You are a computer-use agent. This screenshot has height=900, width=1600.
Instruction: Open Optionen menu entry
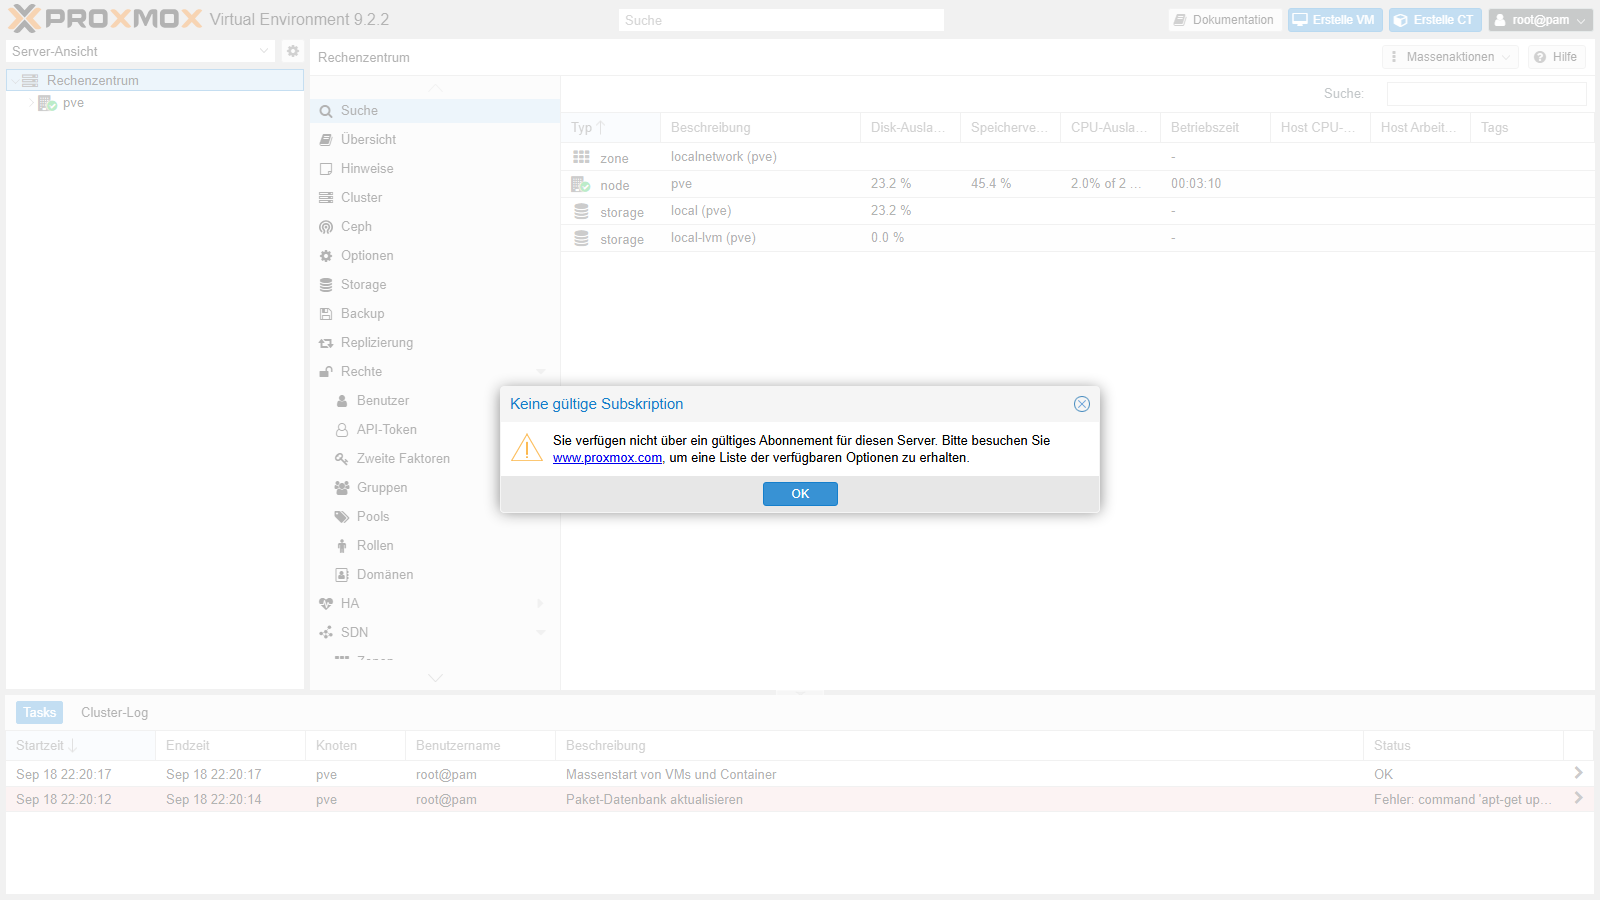click(x=435, y=256)
